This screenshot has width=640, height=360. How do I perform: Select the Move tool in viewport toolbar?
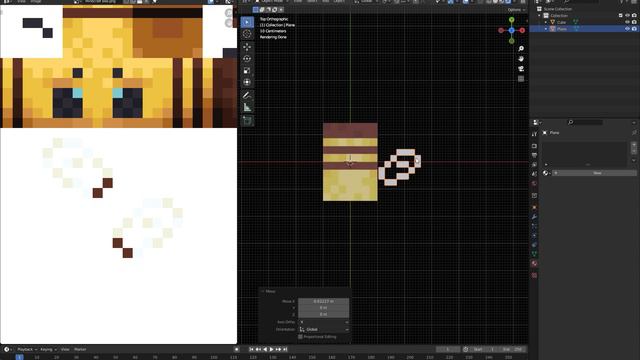click(247, 47)
